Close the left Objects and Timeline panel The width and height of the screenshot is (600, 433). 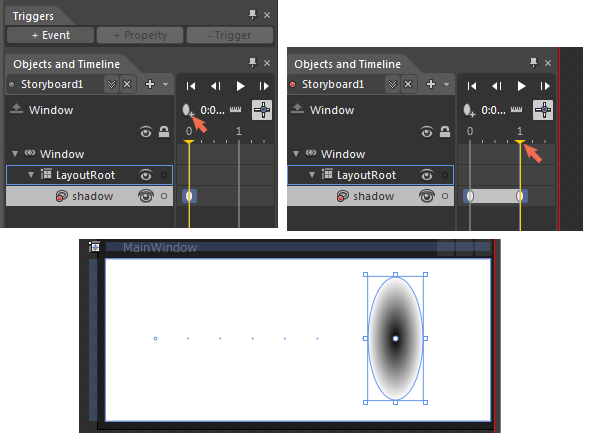click(267, 63)
